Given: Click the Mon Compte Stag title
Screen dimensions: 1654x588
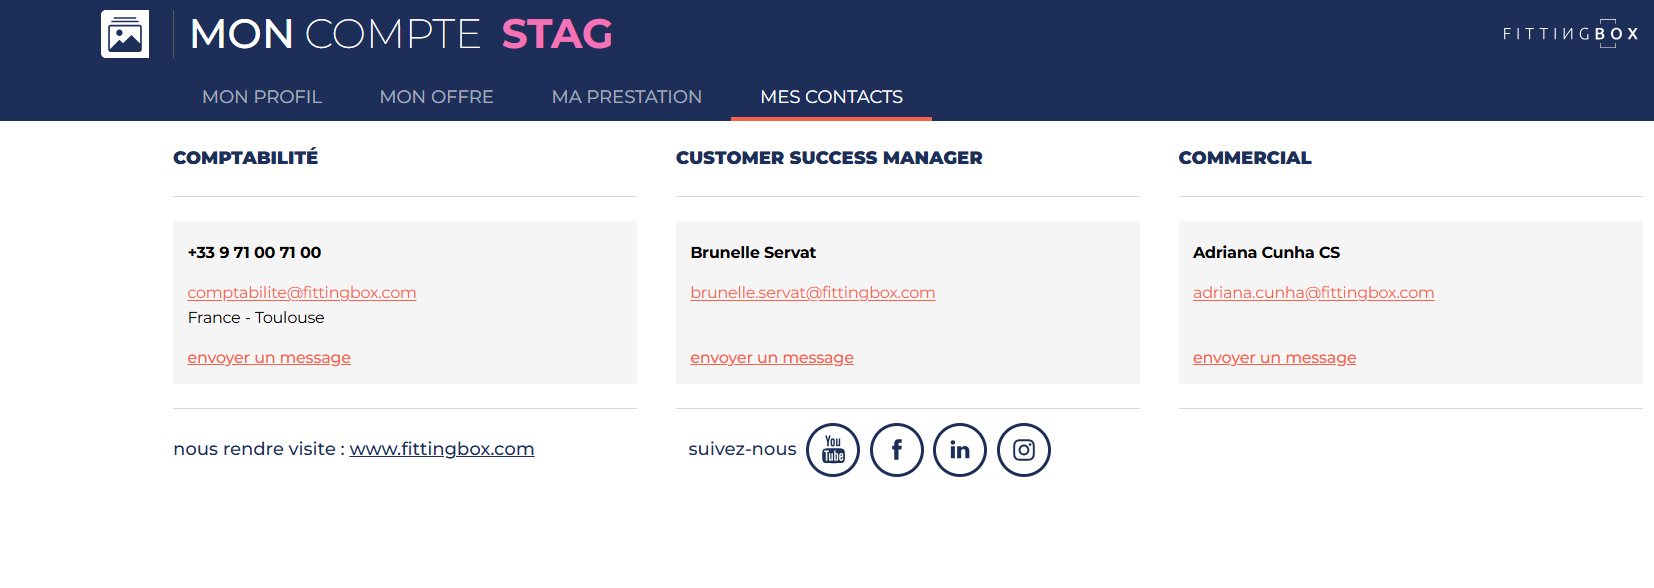Looking at the screenshot, I should (401, 34).
